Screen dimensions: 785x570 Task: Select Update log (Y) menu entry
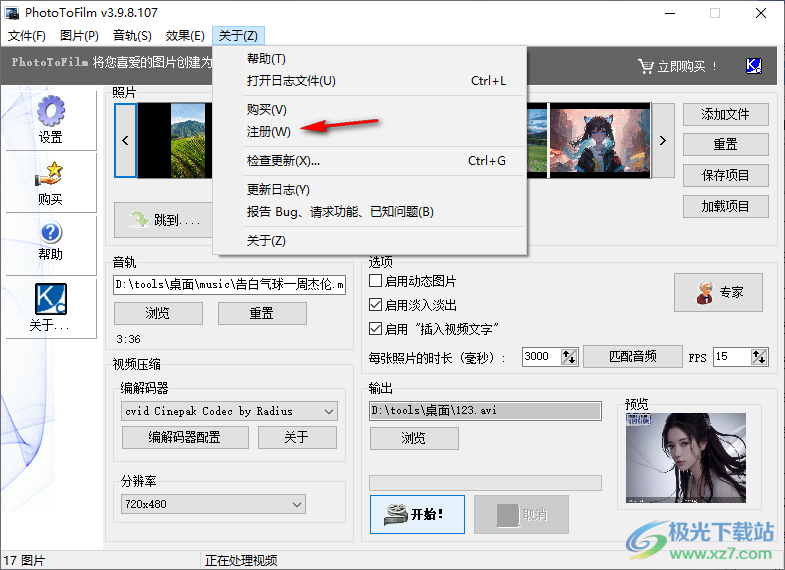pyautogui.click(x=369, y=190)
